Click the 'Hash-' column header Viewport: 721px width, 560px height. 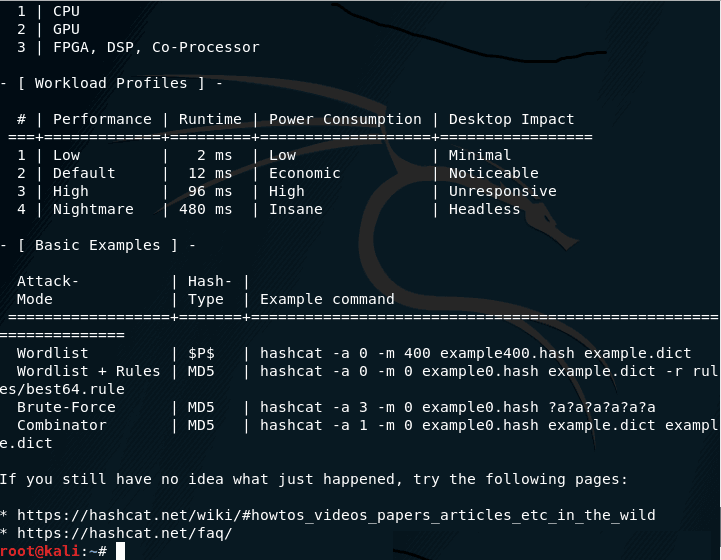210,281
